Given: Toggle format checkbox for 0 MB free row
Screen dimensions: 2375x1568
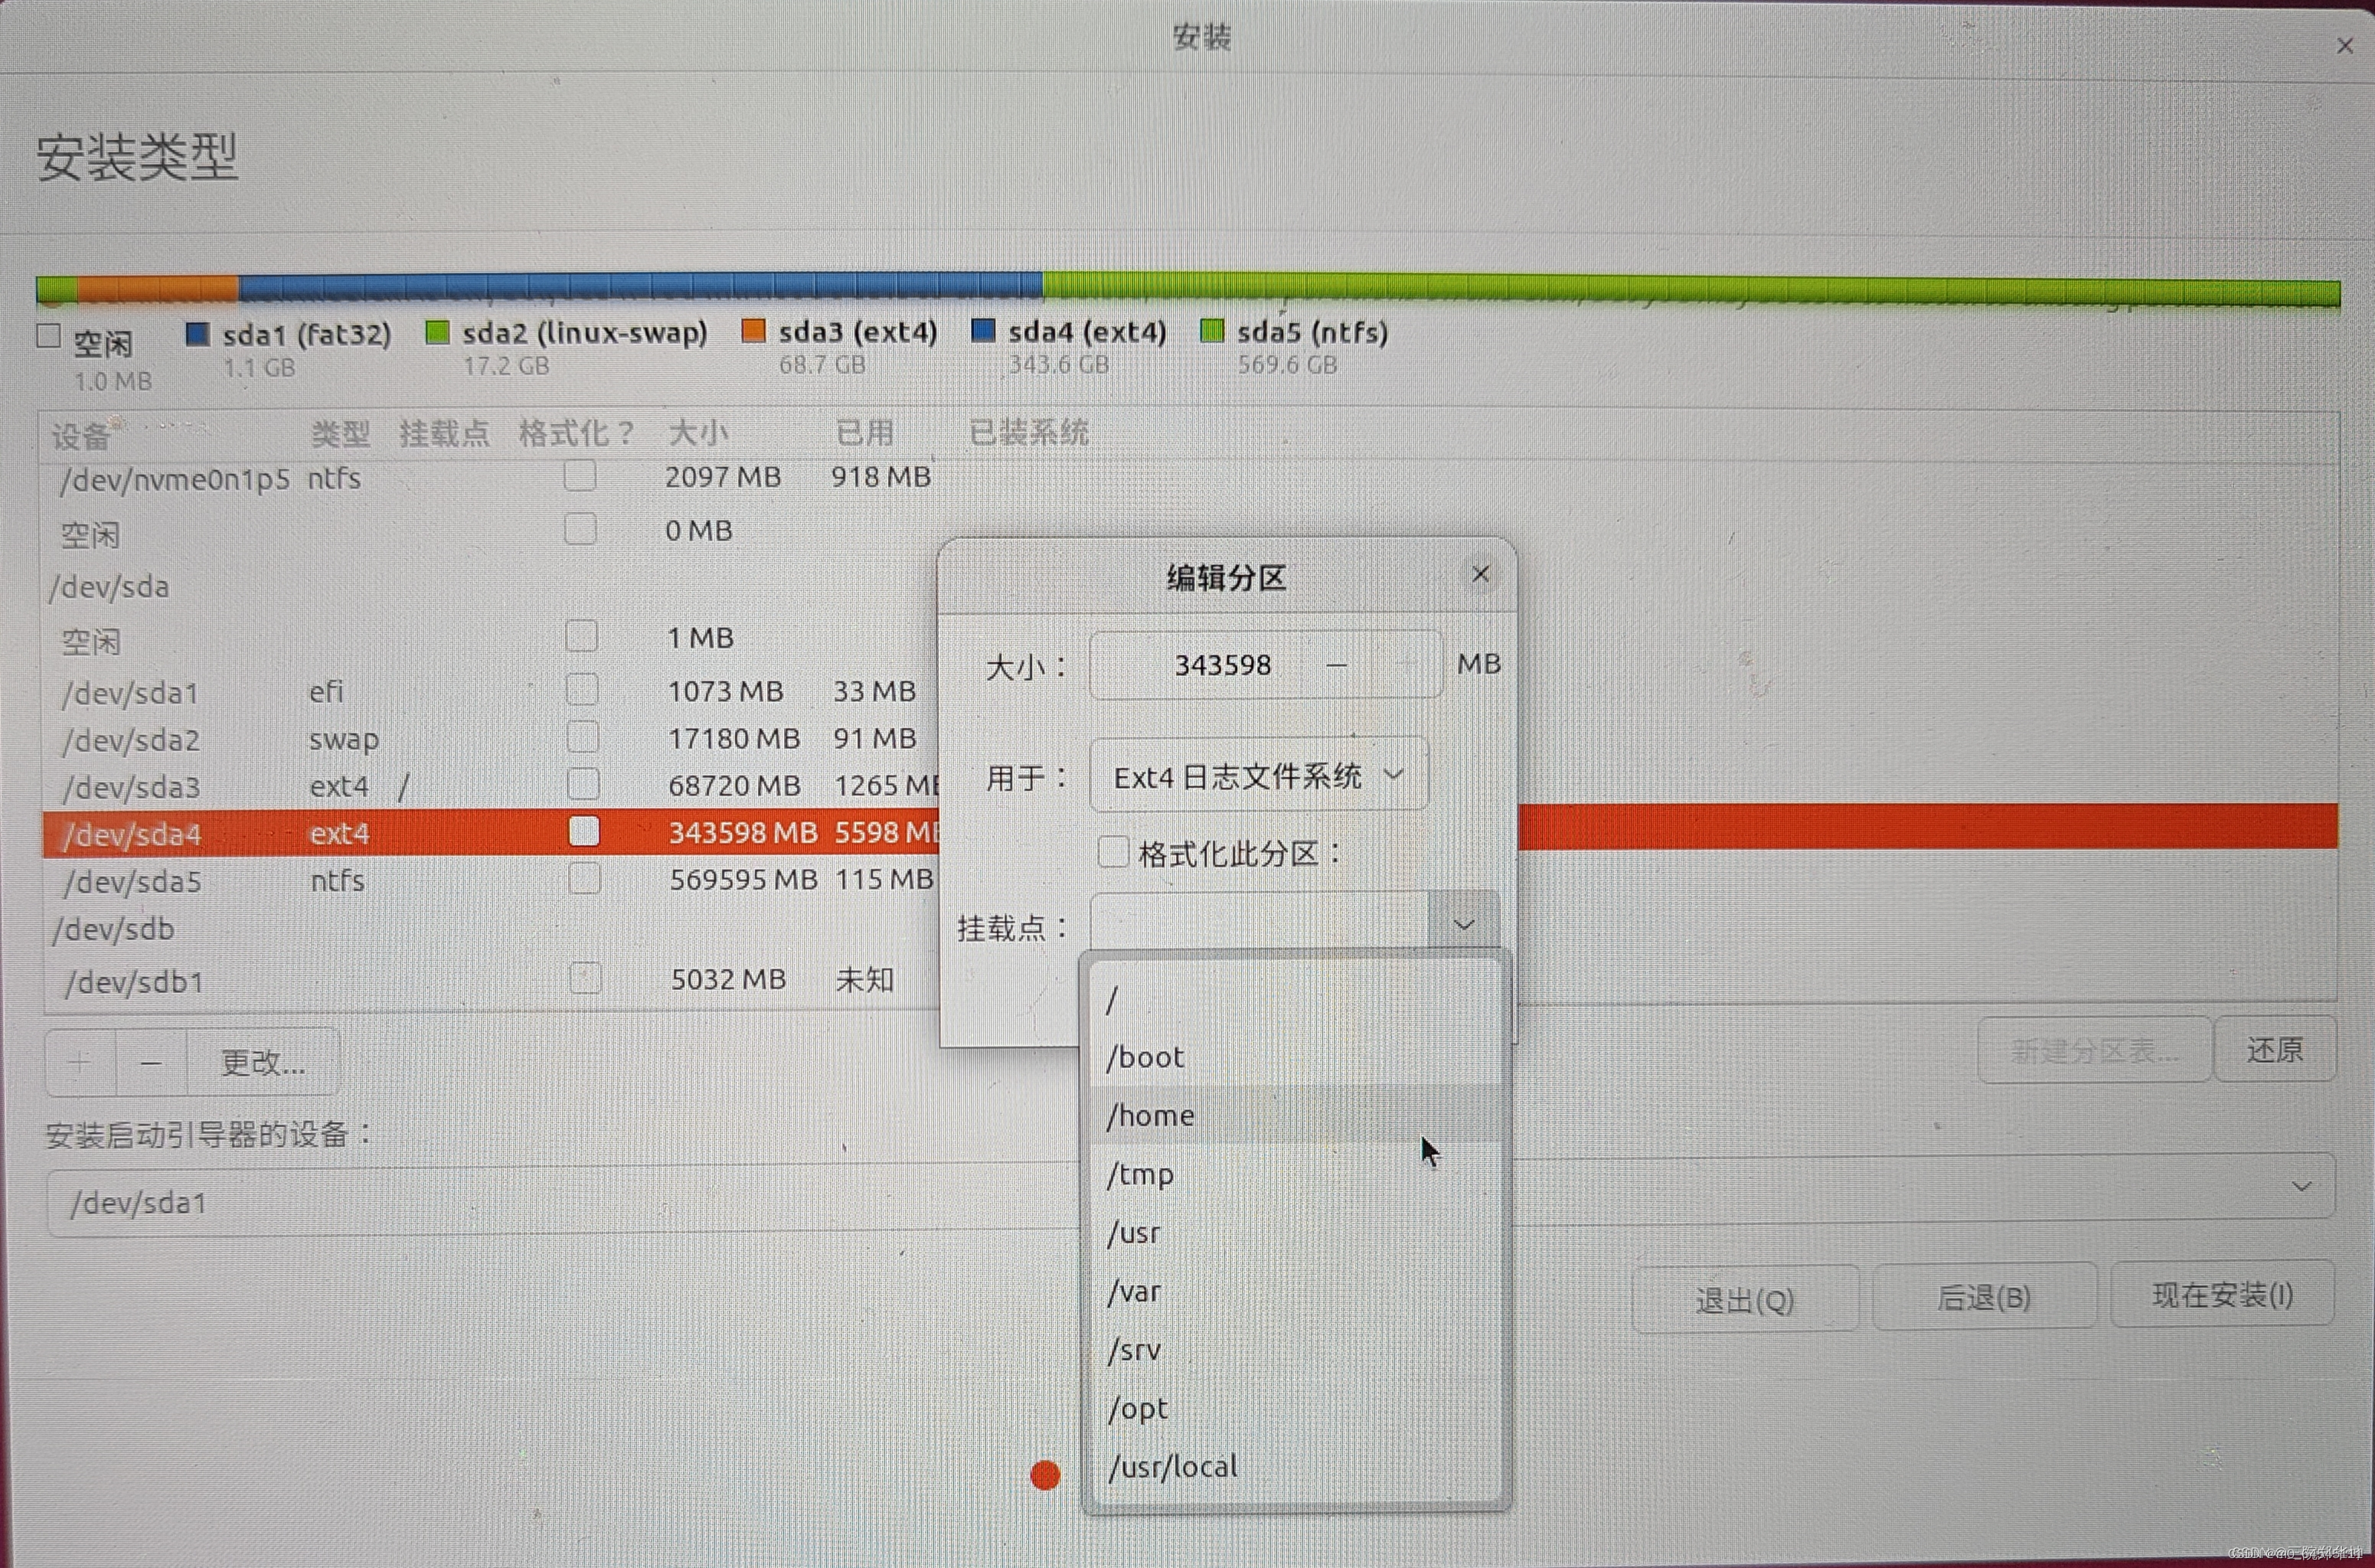Looking at the screenshot, I should (581, 529).
